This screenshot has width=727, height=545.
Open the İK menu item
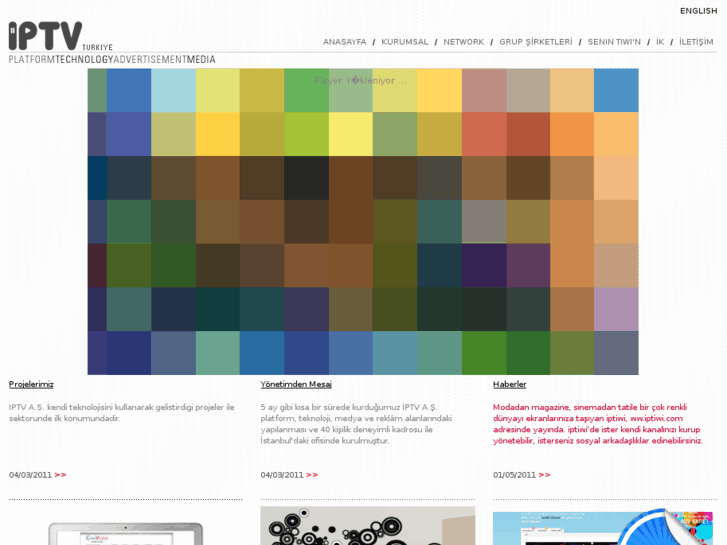(660, 42)
